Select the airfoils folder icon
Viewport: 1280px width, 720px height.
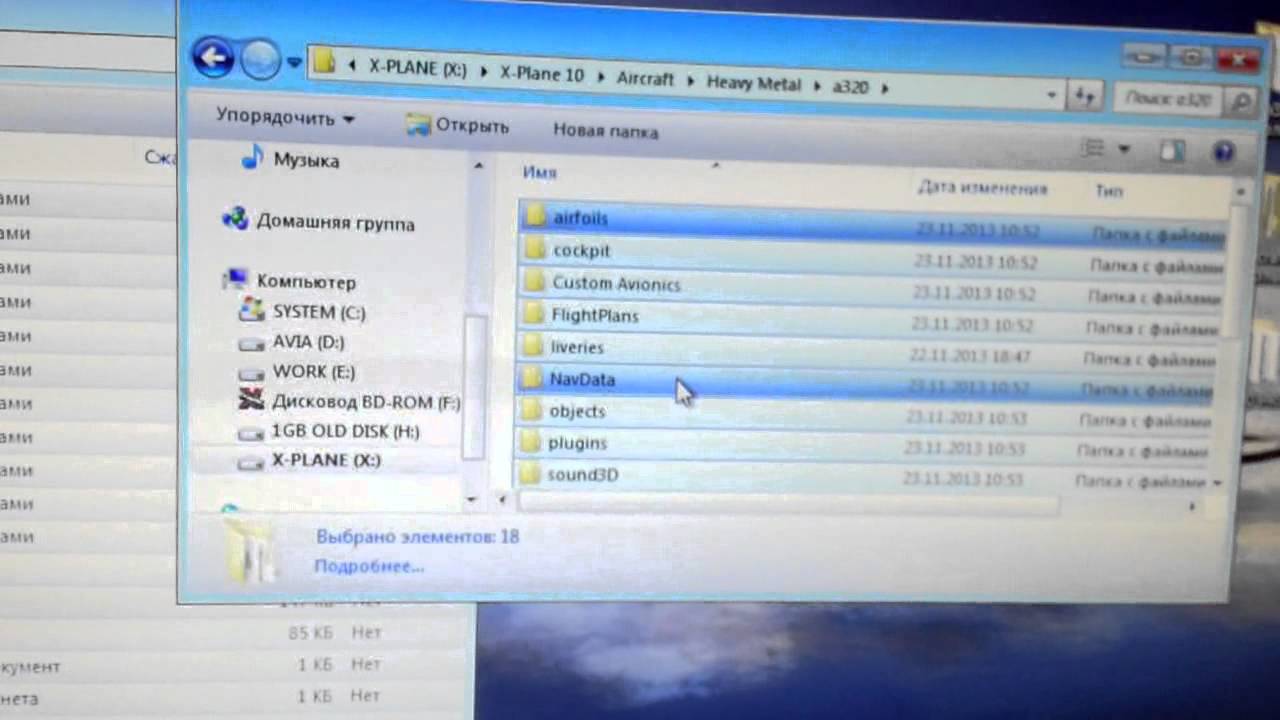(535, 215)
